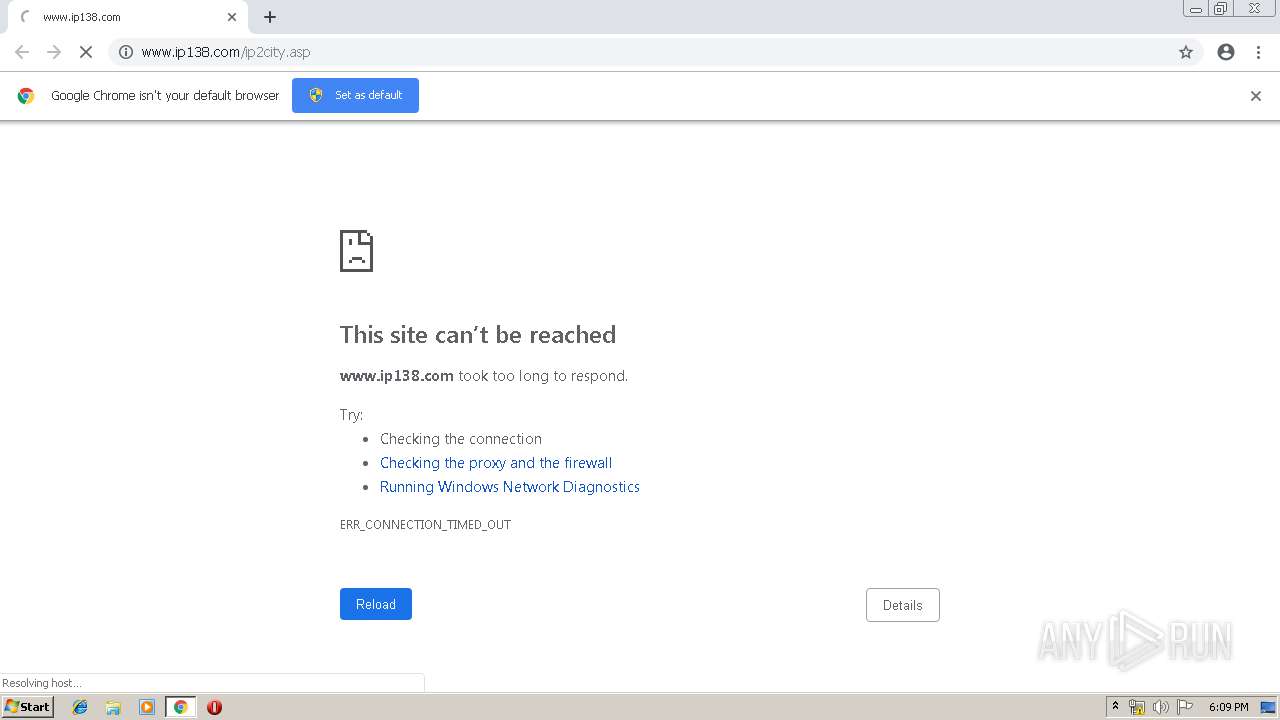Open the network tray icon
The image size is (1280, 720).
(x=1137, y=707)
